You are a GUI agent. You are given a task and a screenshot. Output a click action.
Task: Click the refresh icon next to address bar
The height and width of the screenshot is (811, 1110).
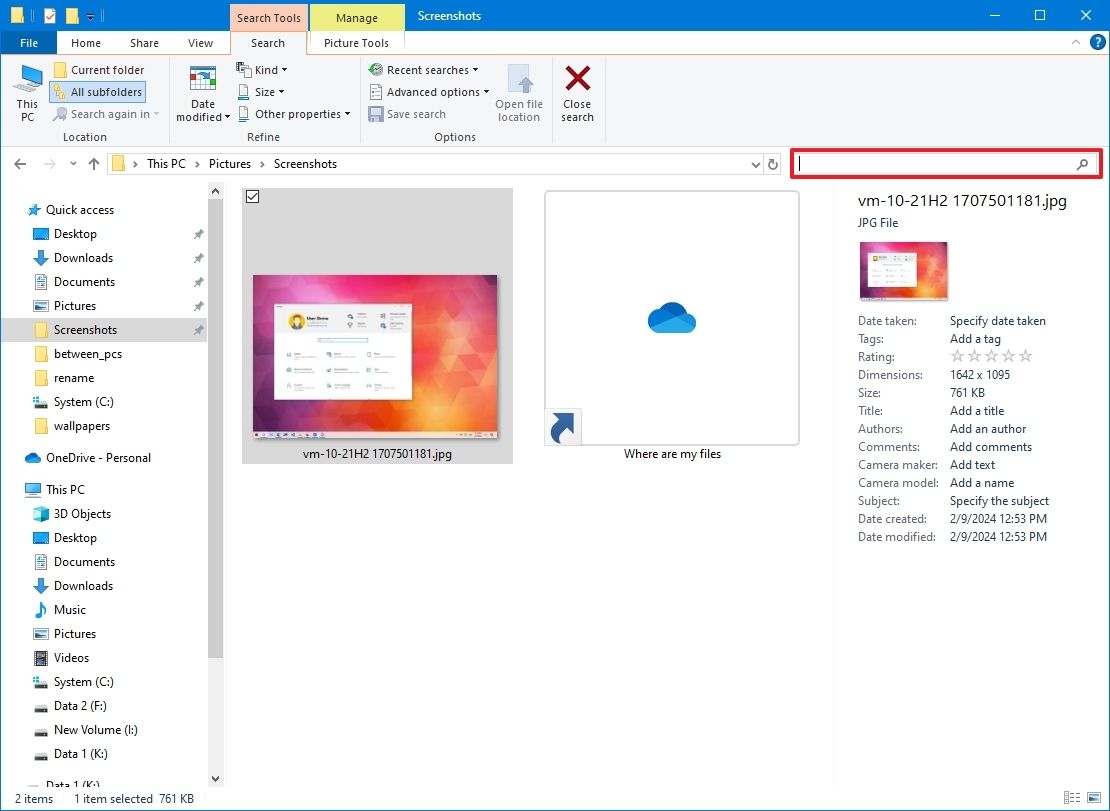pos(771,163)
